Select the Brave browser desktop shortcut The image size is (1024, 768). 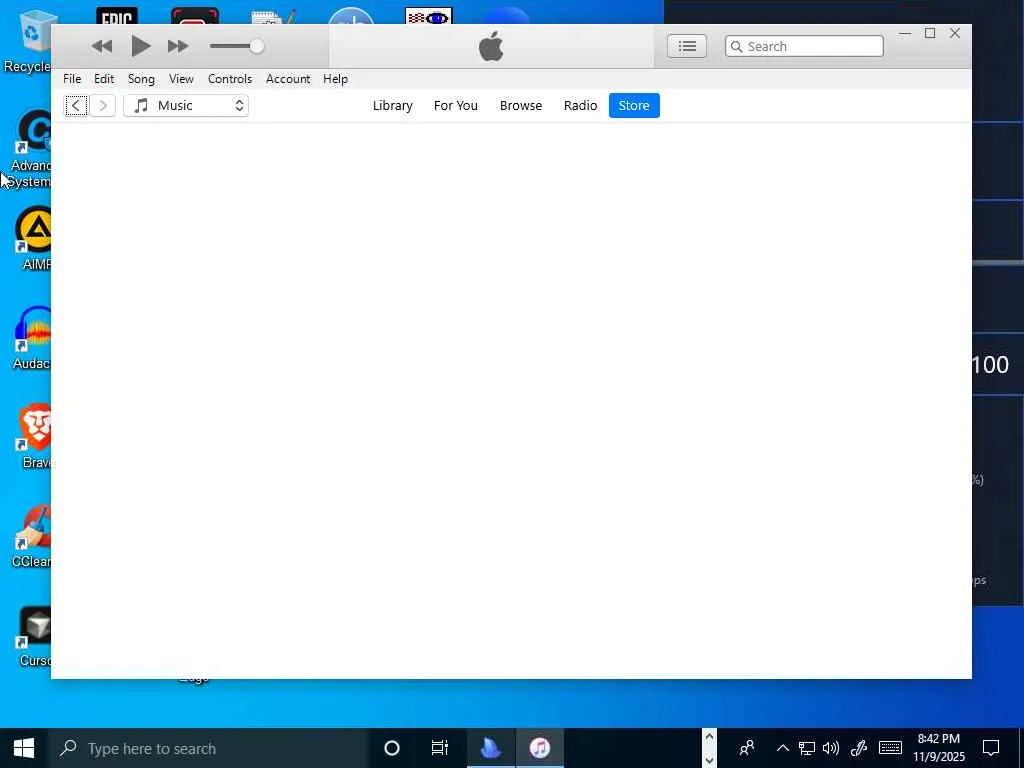tap(34, 437)
